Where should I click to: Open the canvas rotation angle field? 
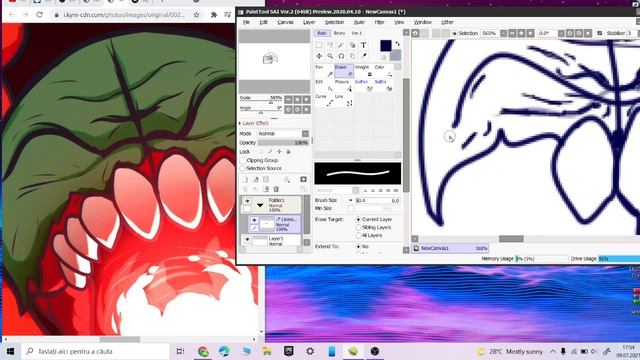(x=547, y=33)
